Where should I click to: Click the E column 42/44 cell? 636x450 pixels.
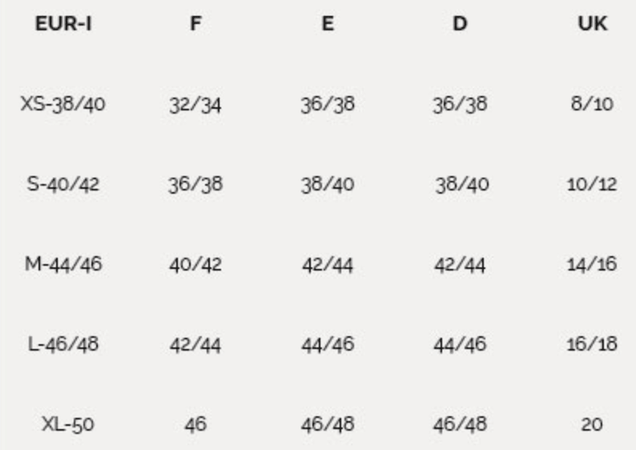click(327, 264)
